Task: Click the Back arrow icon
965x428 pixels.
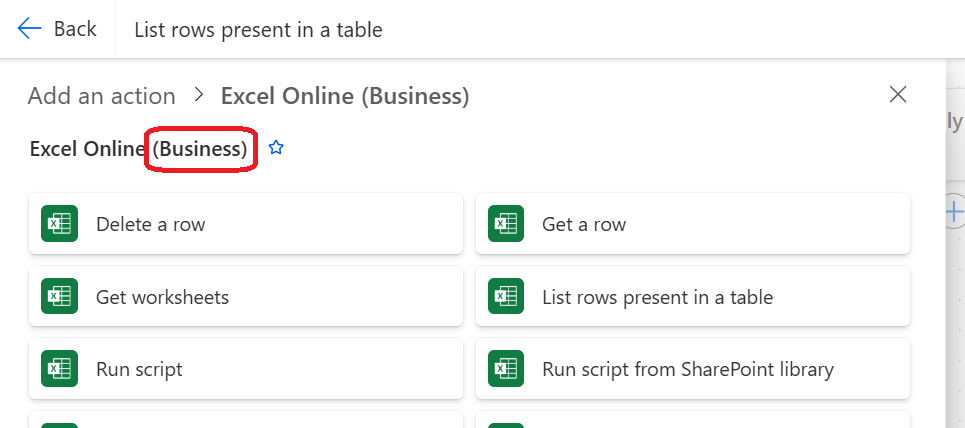Action: (29, 28)
